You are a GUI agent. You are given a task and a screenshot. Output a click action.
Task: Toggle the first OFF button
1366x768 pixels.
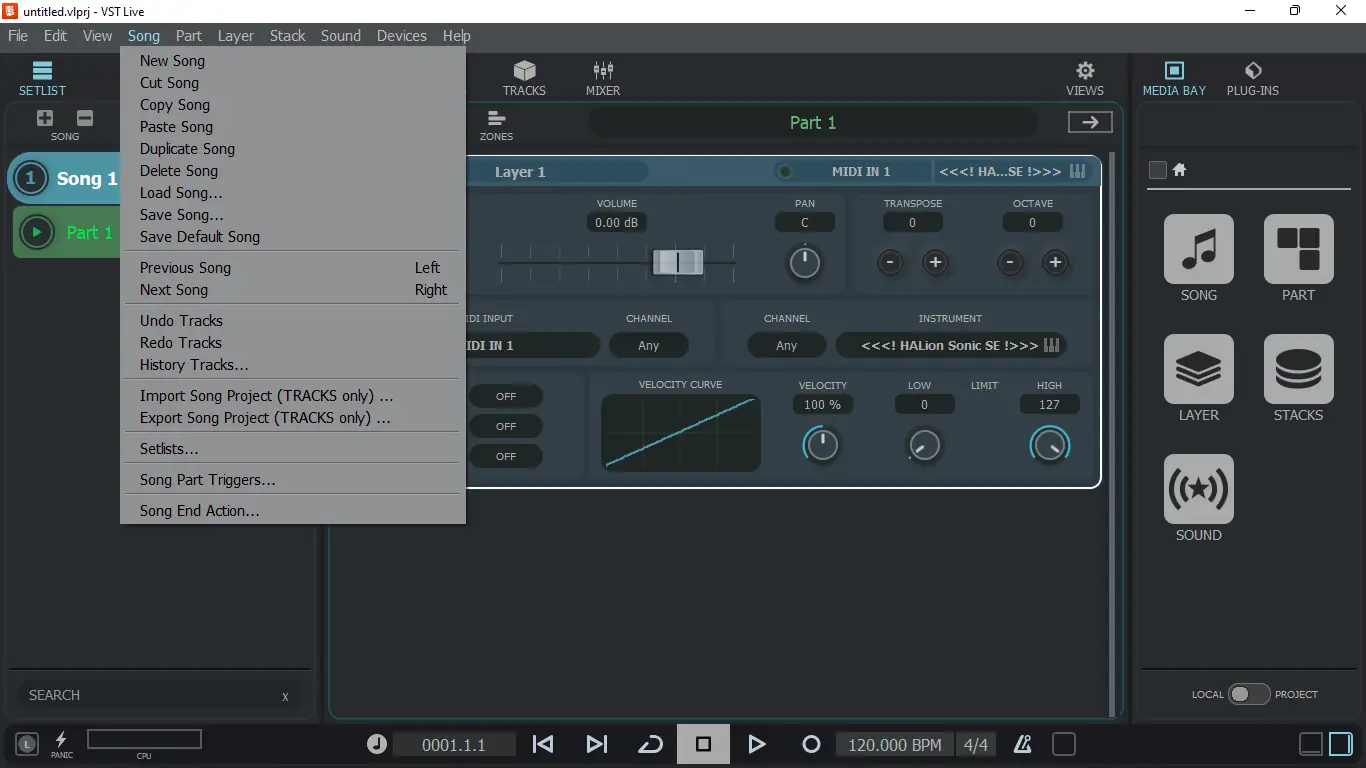[x=506, y=396]
